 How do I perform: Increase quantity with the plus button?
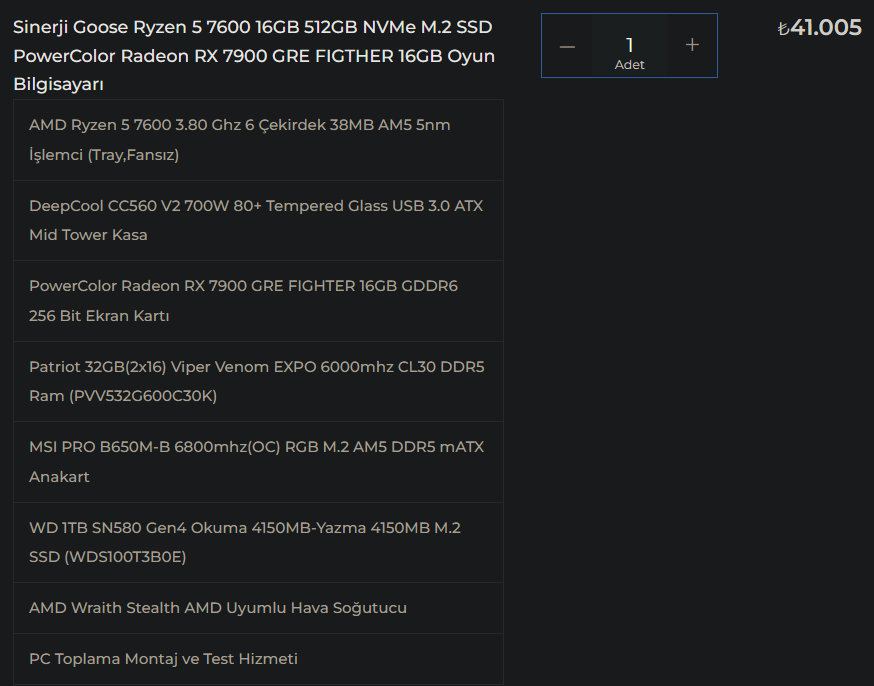click(x=692, y=46)
